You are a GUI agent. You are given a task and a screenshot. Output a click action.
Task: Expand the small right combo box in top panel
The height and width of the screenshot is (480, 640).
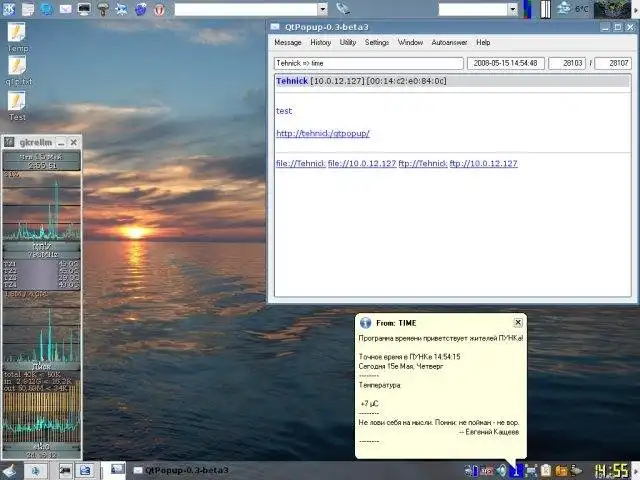513,9
